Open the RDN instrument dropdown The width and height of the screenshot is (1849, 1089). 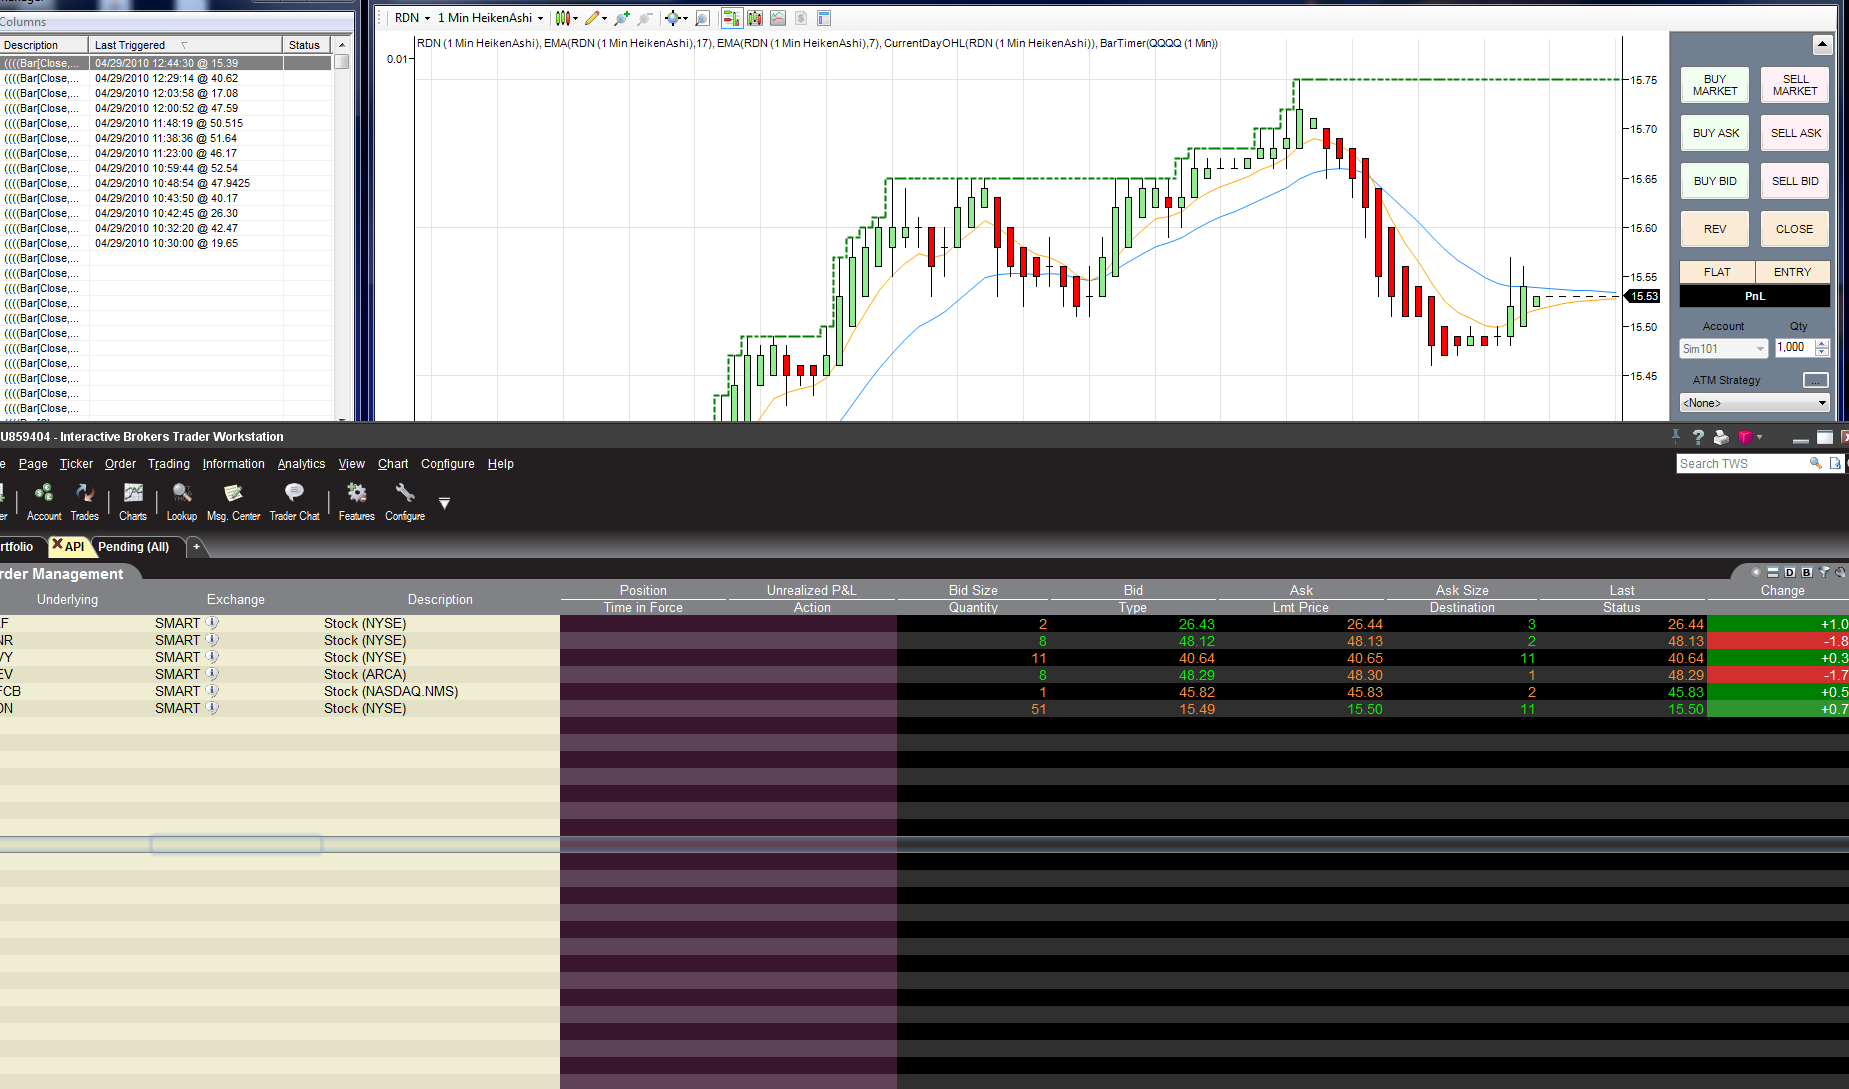tap(413, 18)
